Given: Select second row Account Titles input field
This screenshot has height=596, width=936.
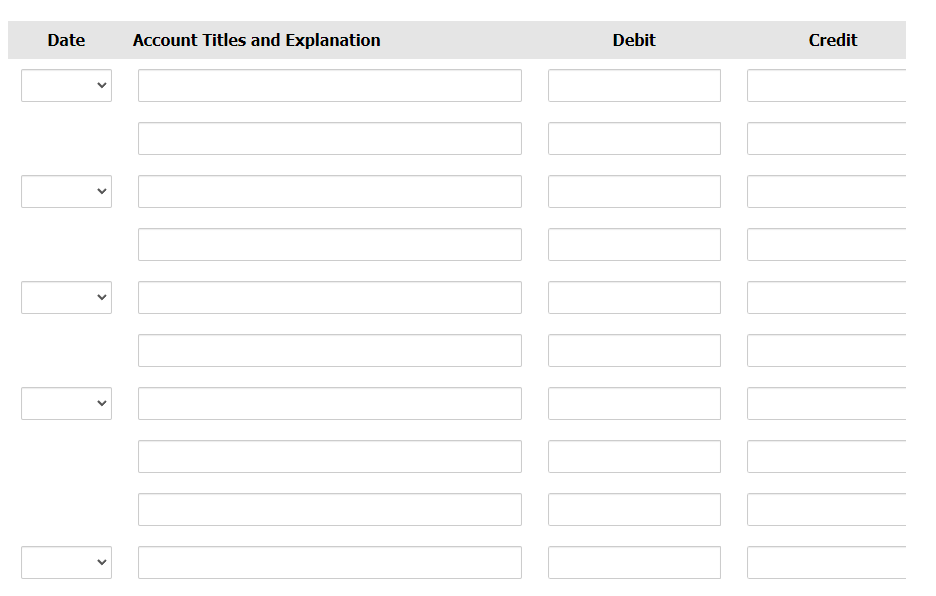Looking at the screenshot, I should 330,139.
